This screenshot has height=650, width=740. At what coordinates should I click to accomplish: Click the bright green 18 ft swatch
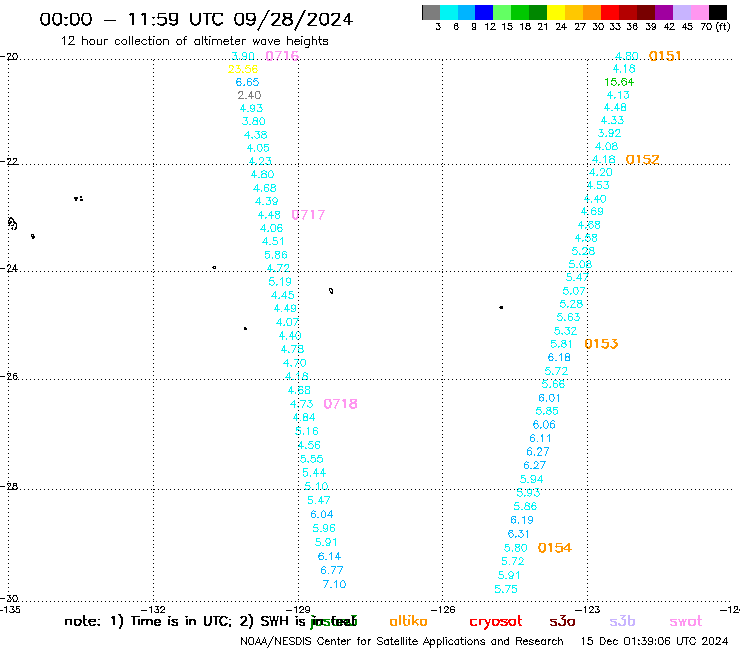pos(520,13)
